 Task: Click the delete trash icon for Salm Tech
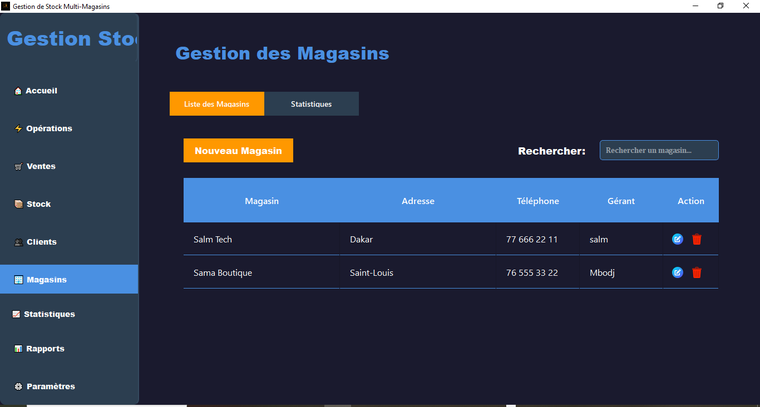click(697, 239)
